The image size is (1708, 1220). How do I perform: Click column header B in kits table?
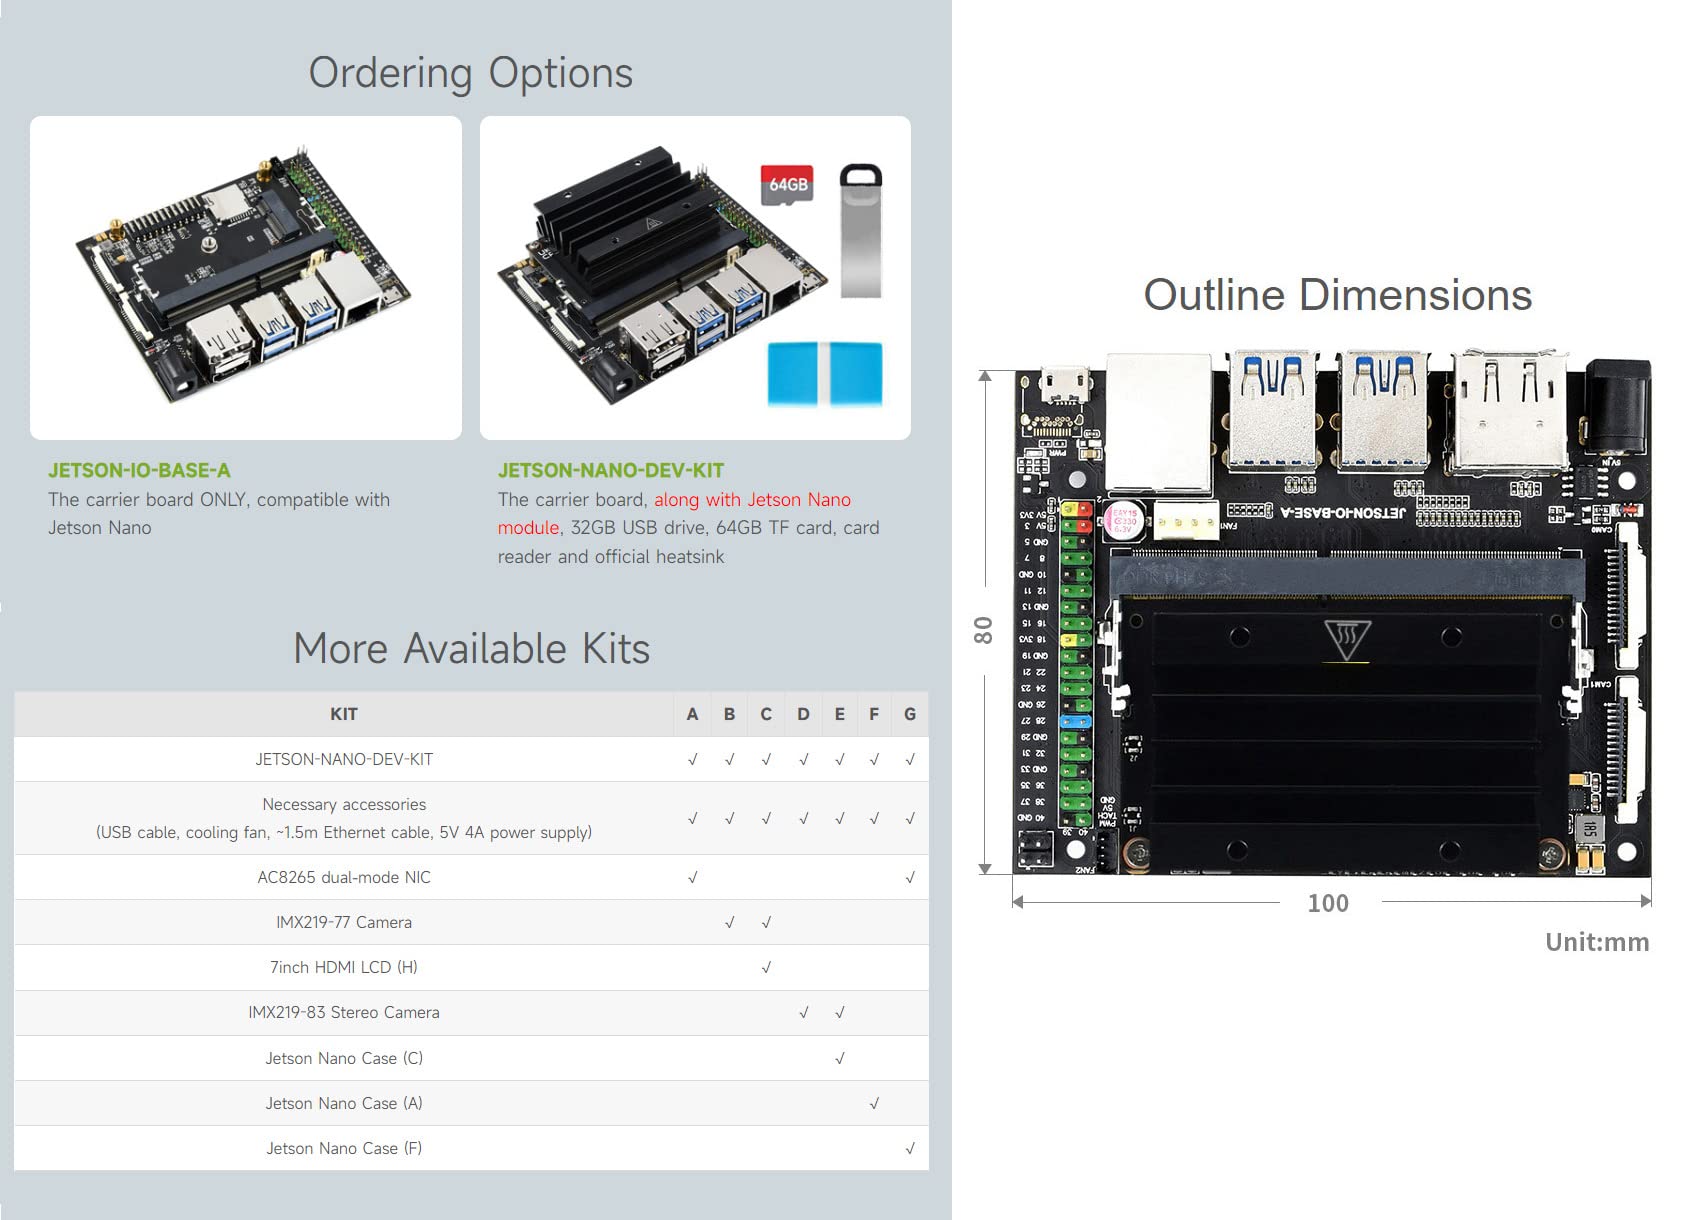click(729, 714)
